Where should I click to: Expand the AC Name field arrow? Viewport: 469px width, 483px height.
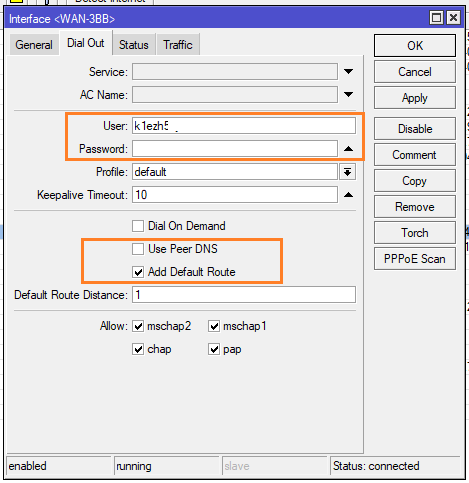pos(348,94)
